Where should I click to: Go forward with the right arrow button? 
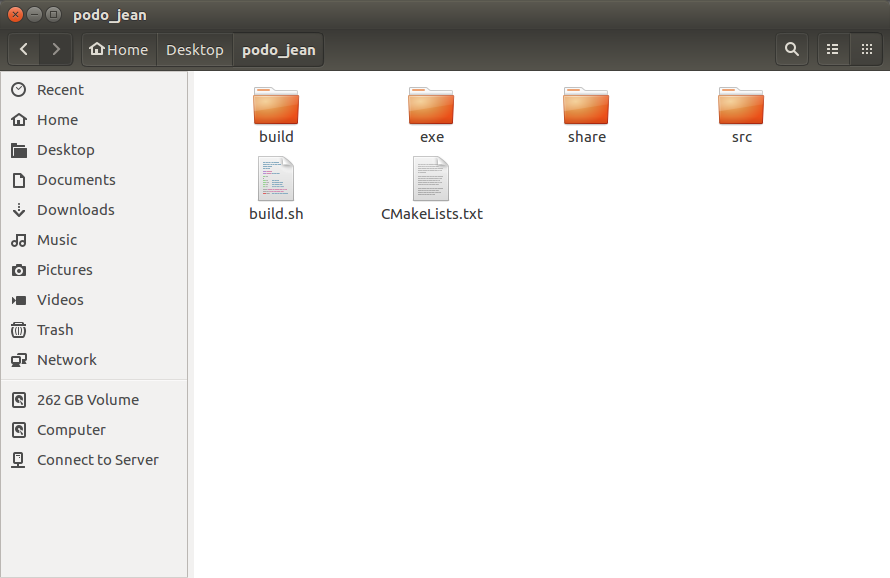tap(56, 50)
